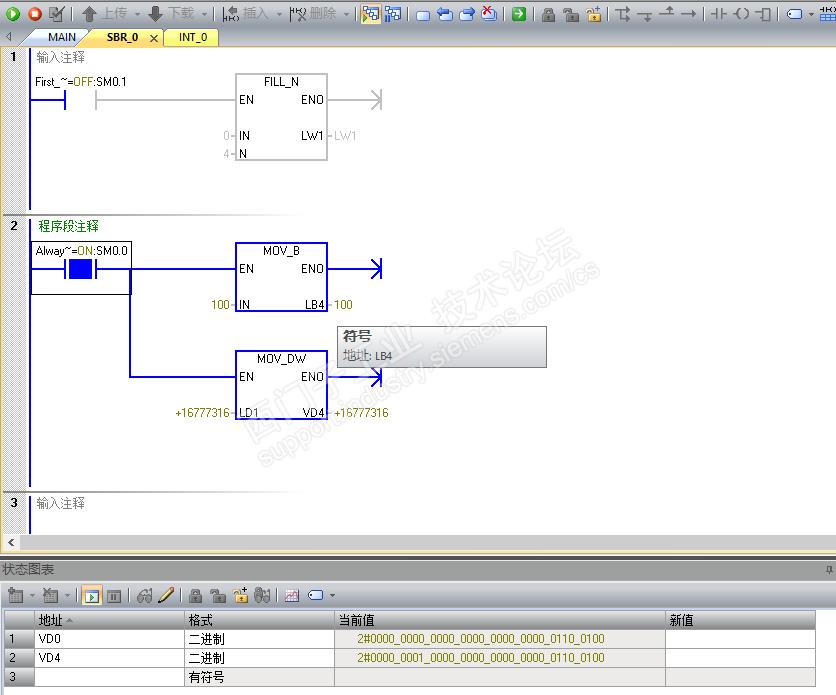
Task: Click the insert horizontal line arrow icon
Action: (689, 14)
